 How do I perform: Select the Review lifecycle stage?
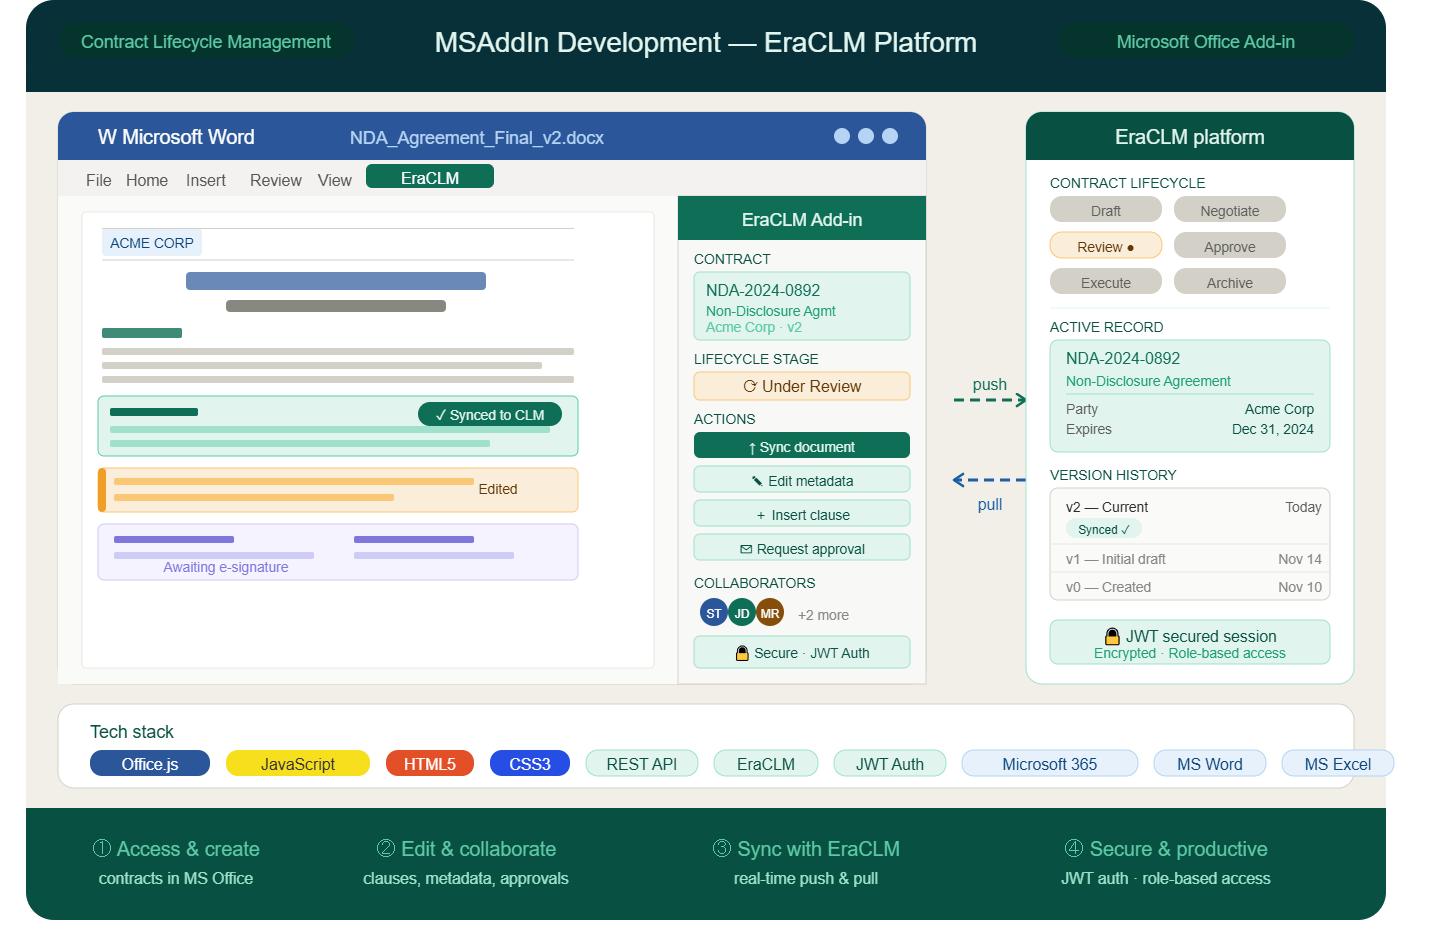[1106, 246]
